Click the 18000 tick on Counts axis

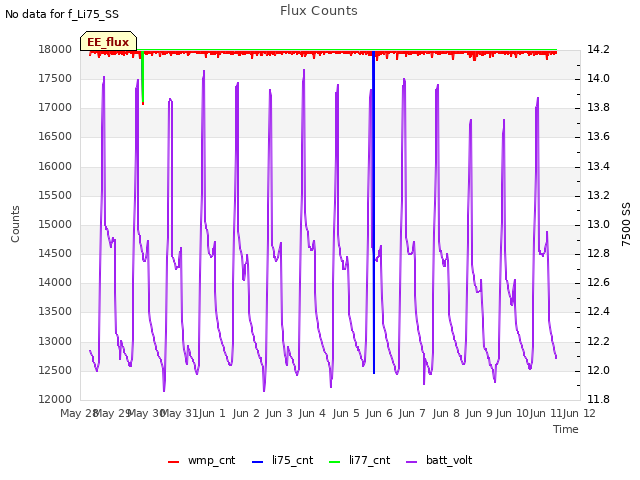click(x=55, y=49)
